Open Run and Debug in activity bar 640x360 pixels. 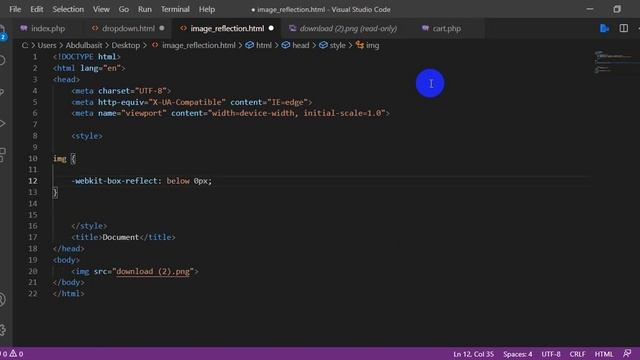(2, 123)
